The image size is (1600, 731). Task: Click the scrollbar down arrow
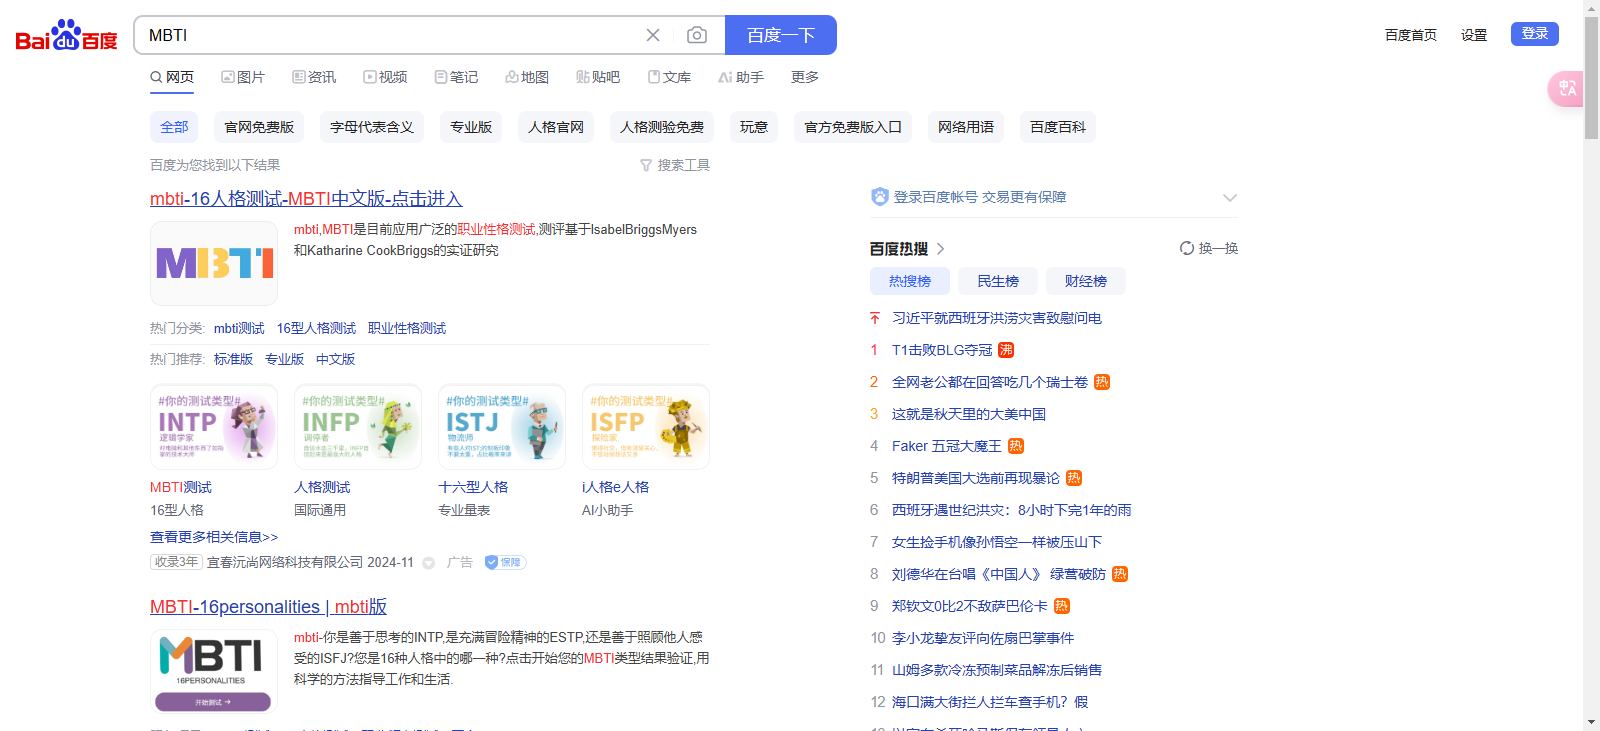1591,723
